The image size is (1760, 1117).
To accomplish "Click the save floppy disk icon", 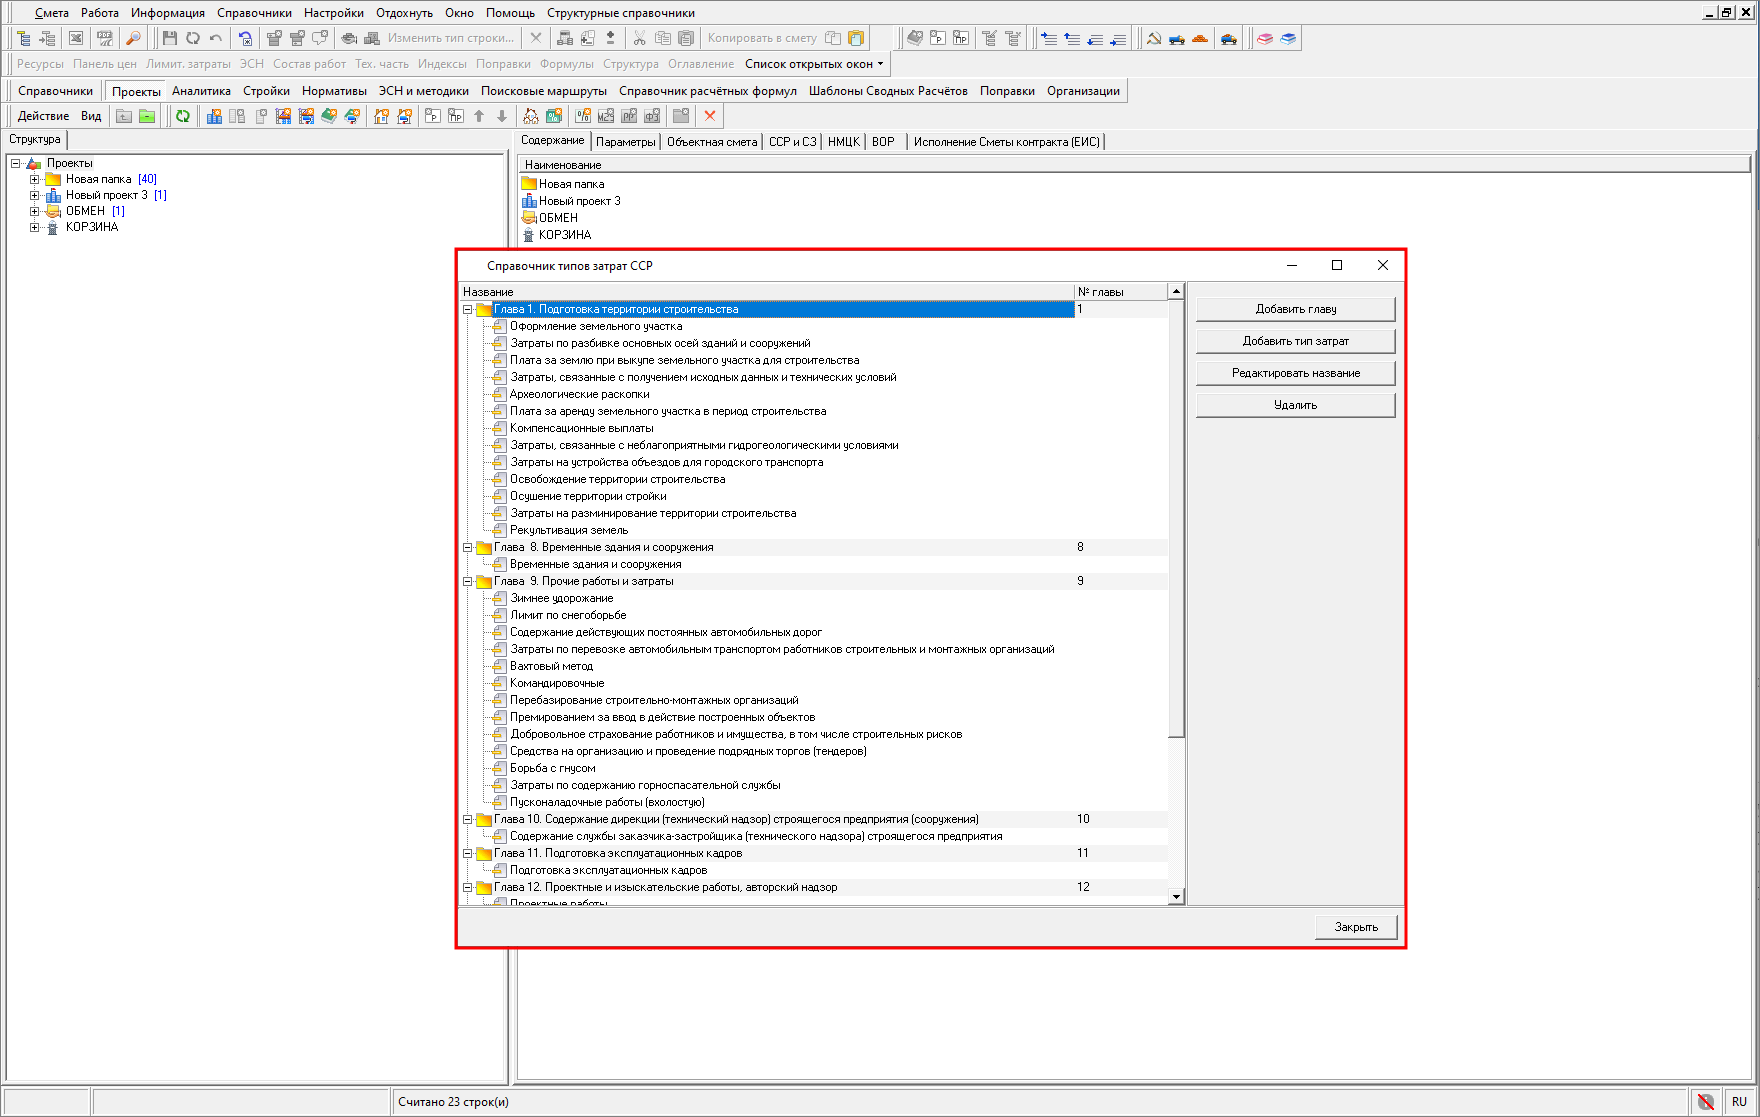I will click(x=169, y=38).
